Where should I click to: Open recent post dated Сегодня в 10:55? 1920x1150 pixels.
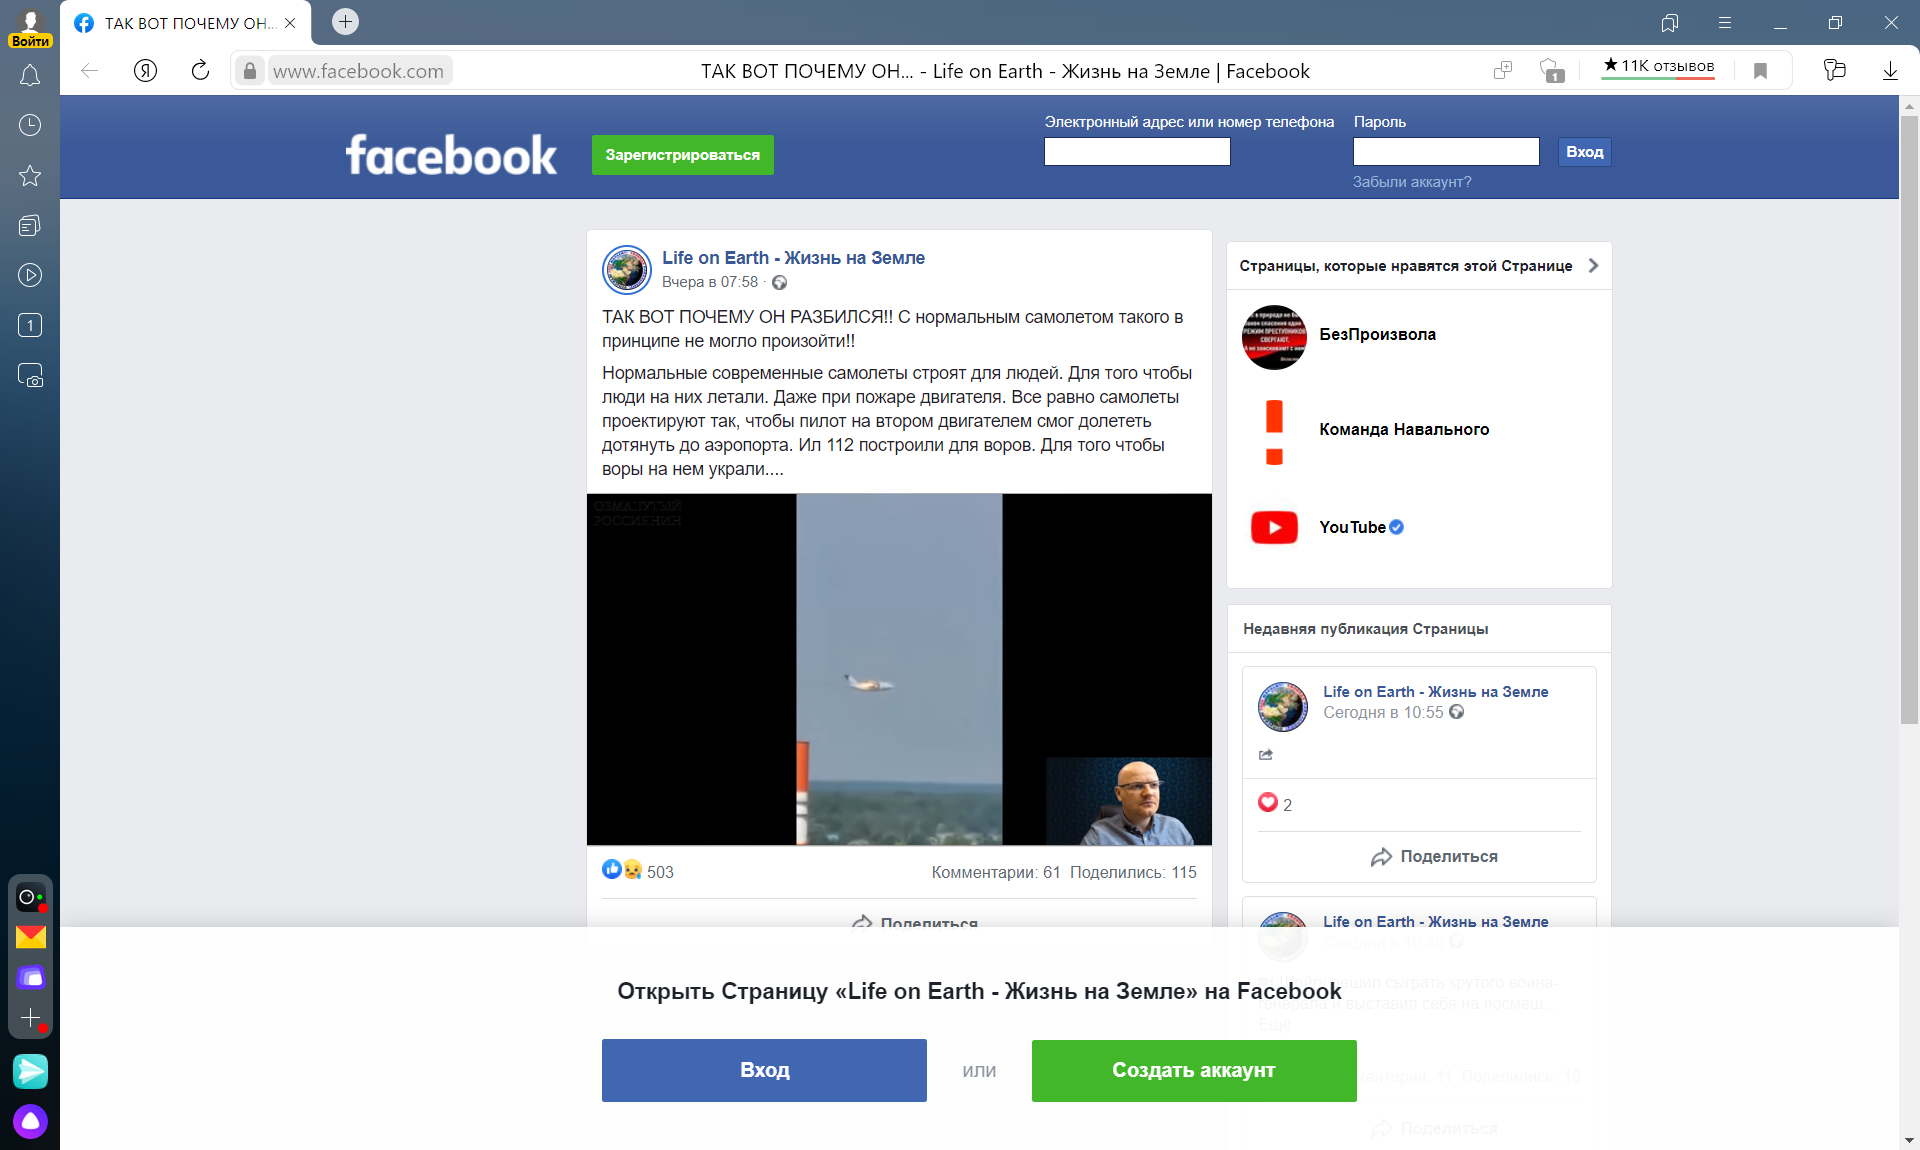tap(1383, 712)
